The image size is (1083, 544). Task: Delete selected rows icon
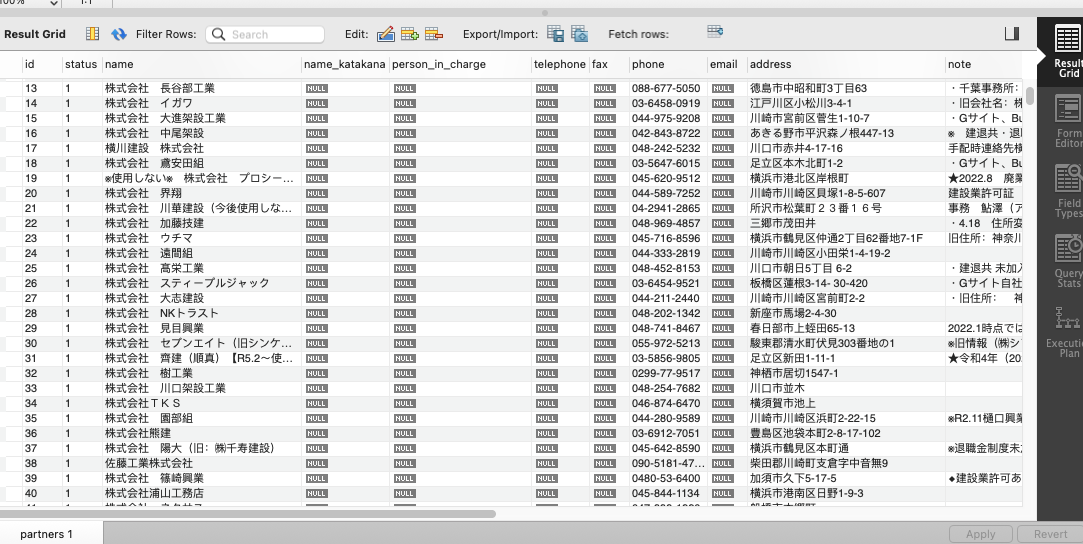click(434, 34)
